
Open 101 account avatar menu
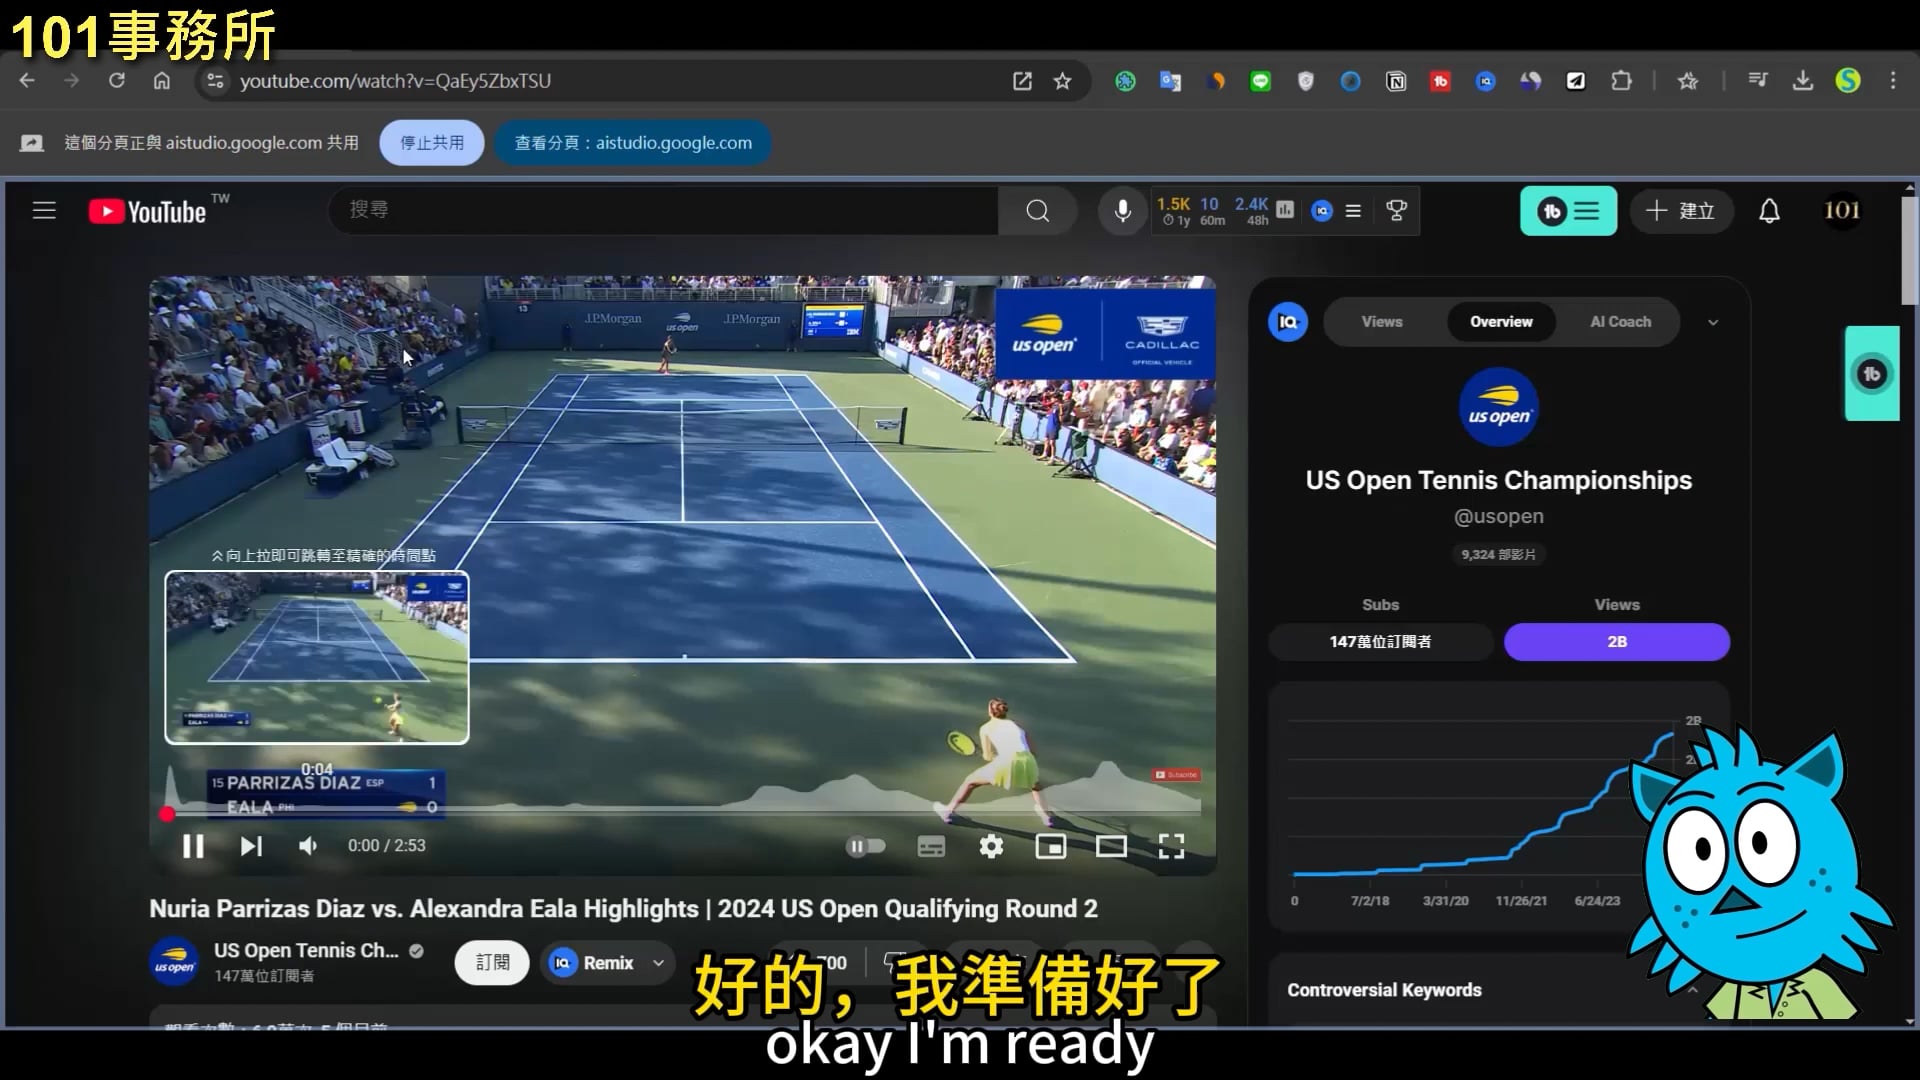click(x=1842, y=211)
